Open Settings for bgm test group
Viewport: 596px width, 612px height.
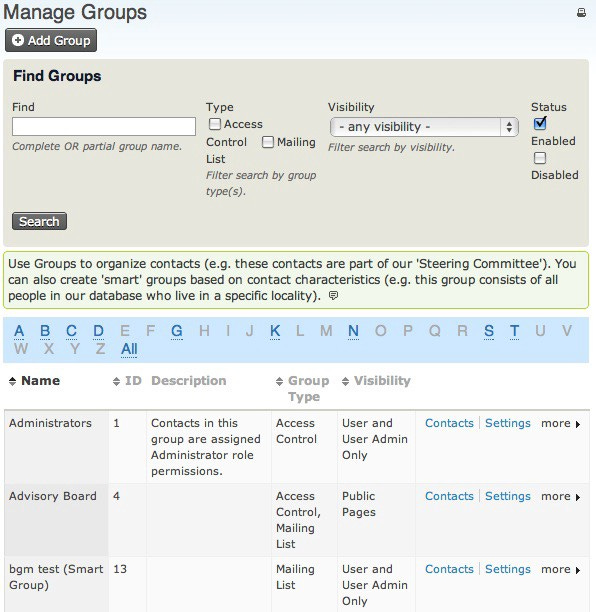pos(508,569)
